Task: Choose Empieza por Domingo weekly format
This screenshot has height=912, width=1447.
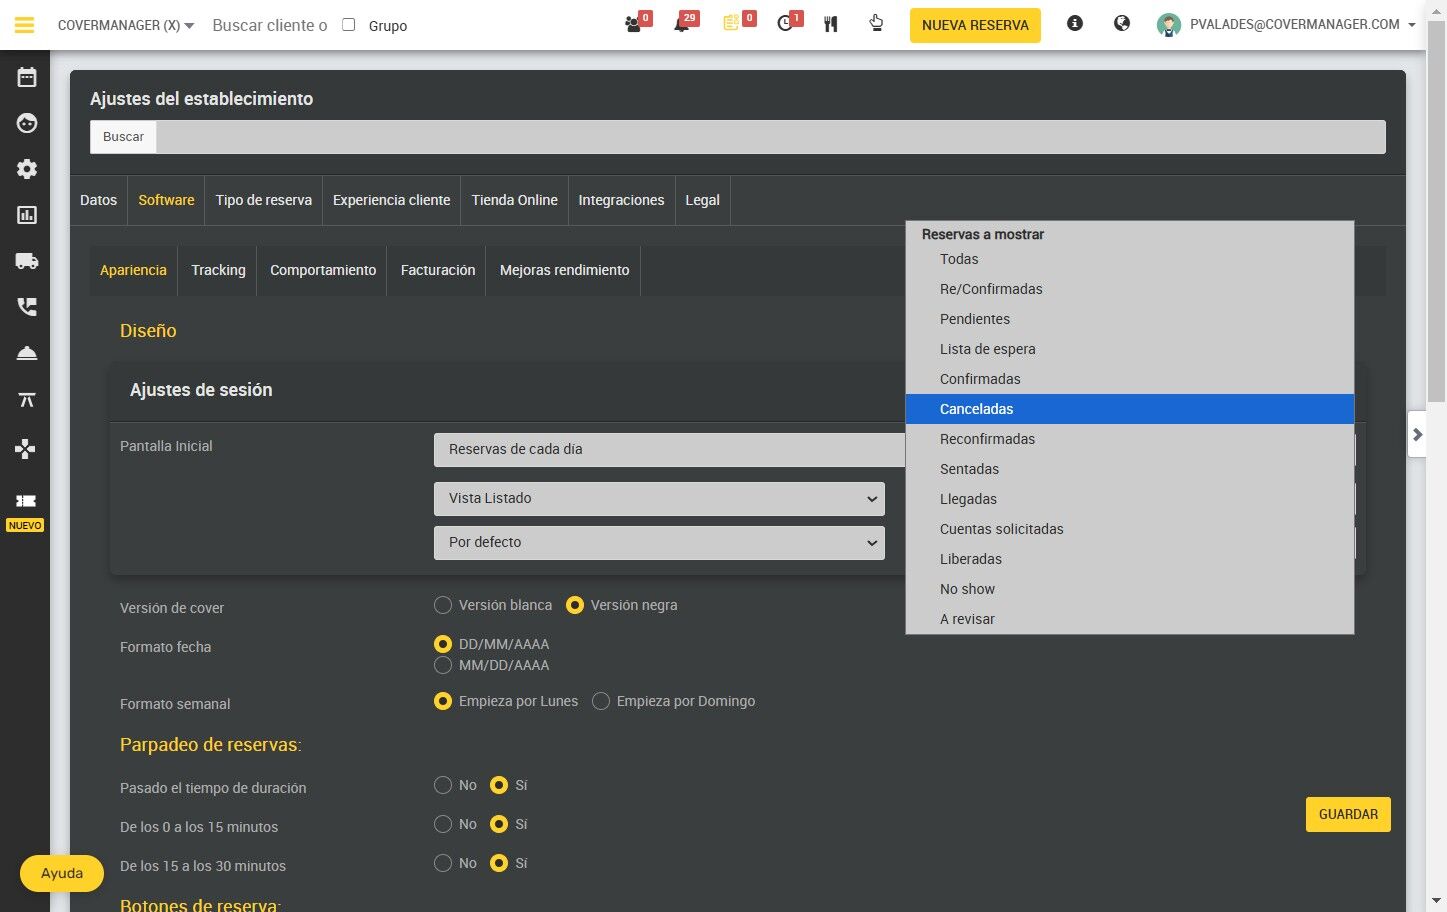Action: [601, 701]
